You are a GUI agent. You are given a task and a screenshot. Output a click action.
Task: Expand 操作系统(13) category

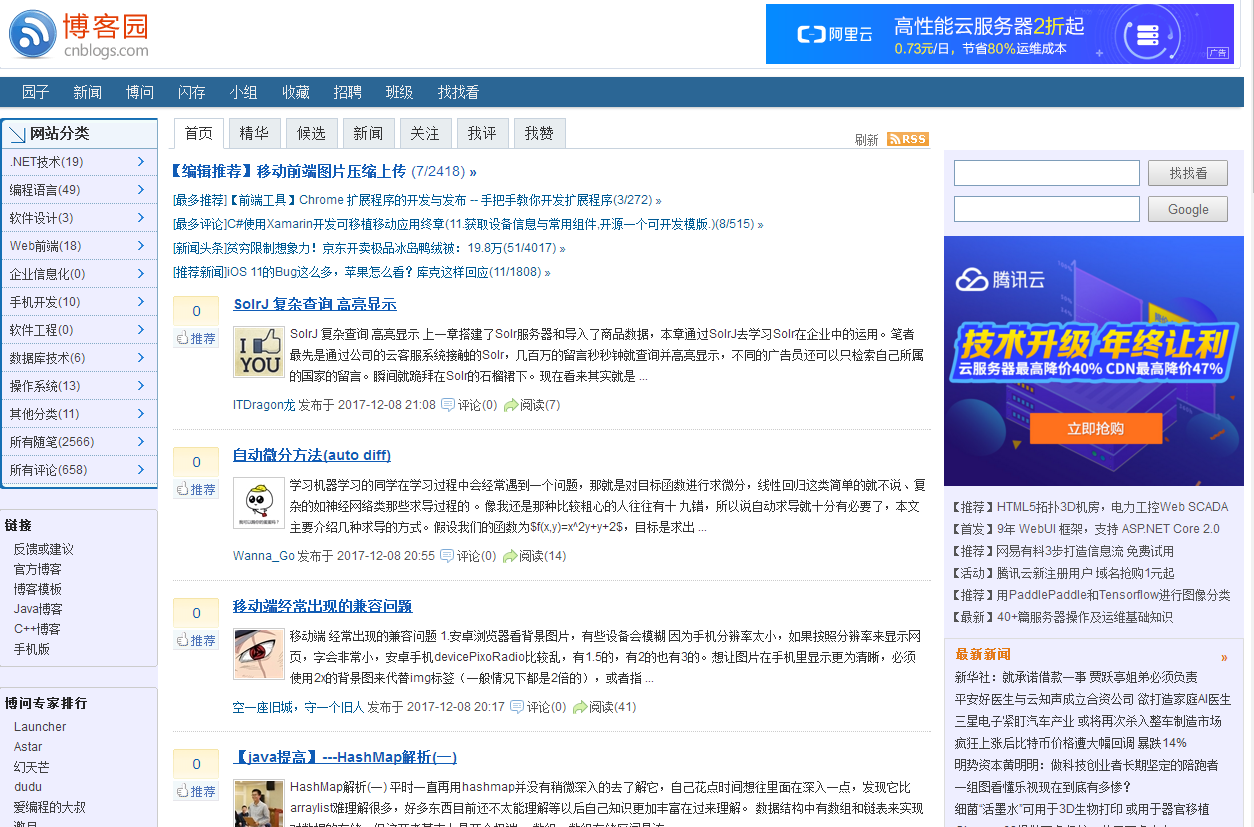[x=79, y=386]
